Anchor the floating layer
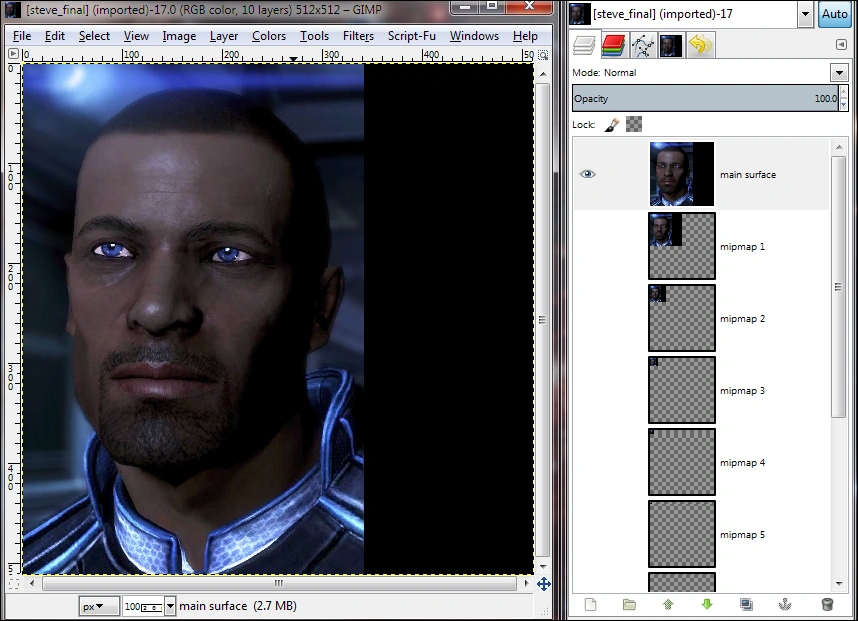 (x=786, y=604)
